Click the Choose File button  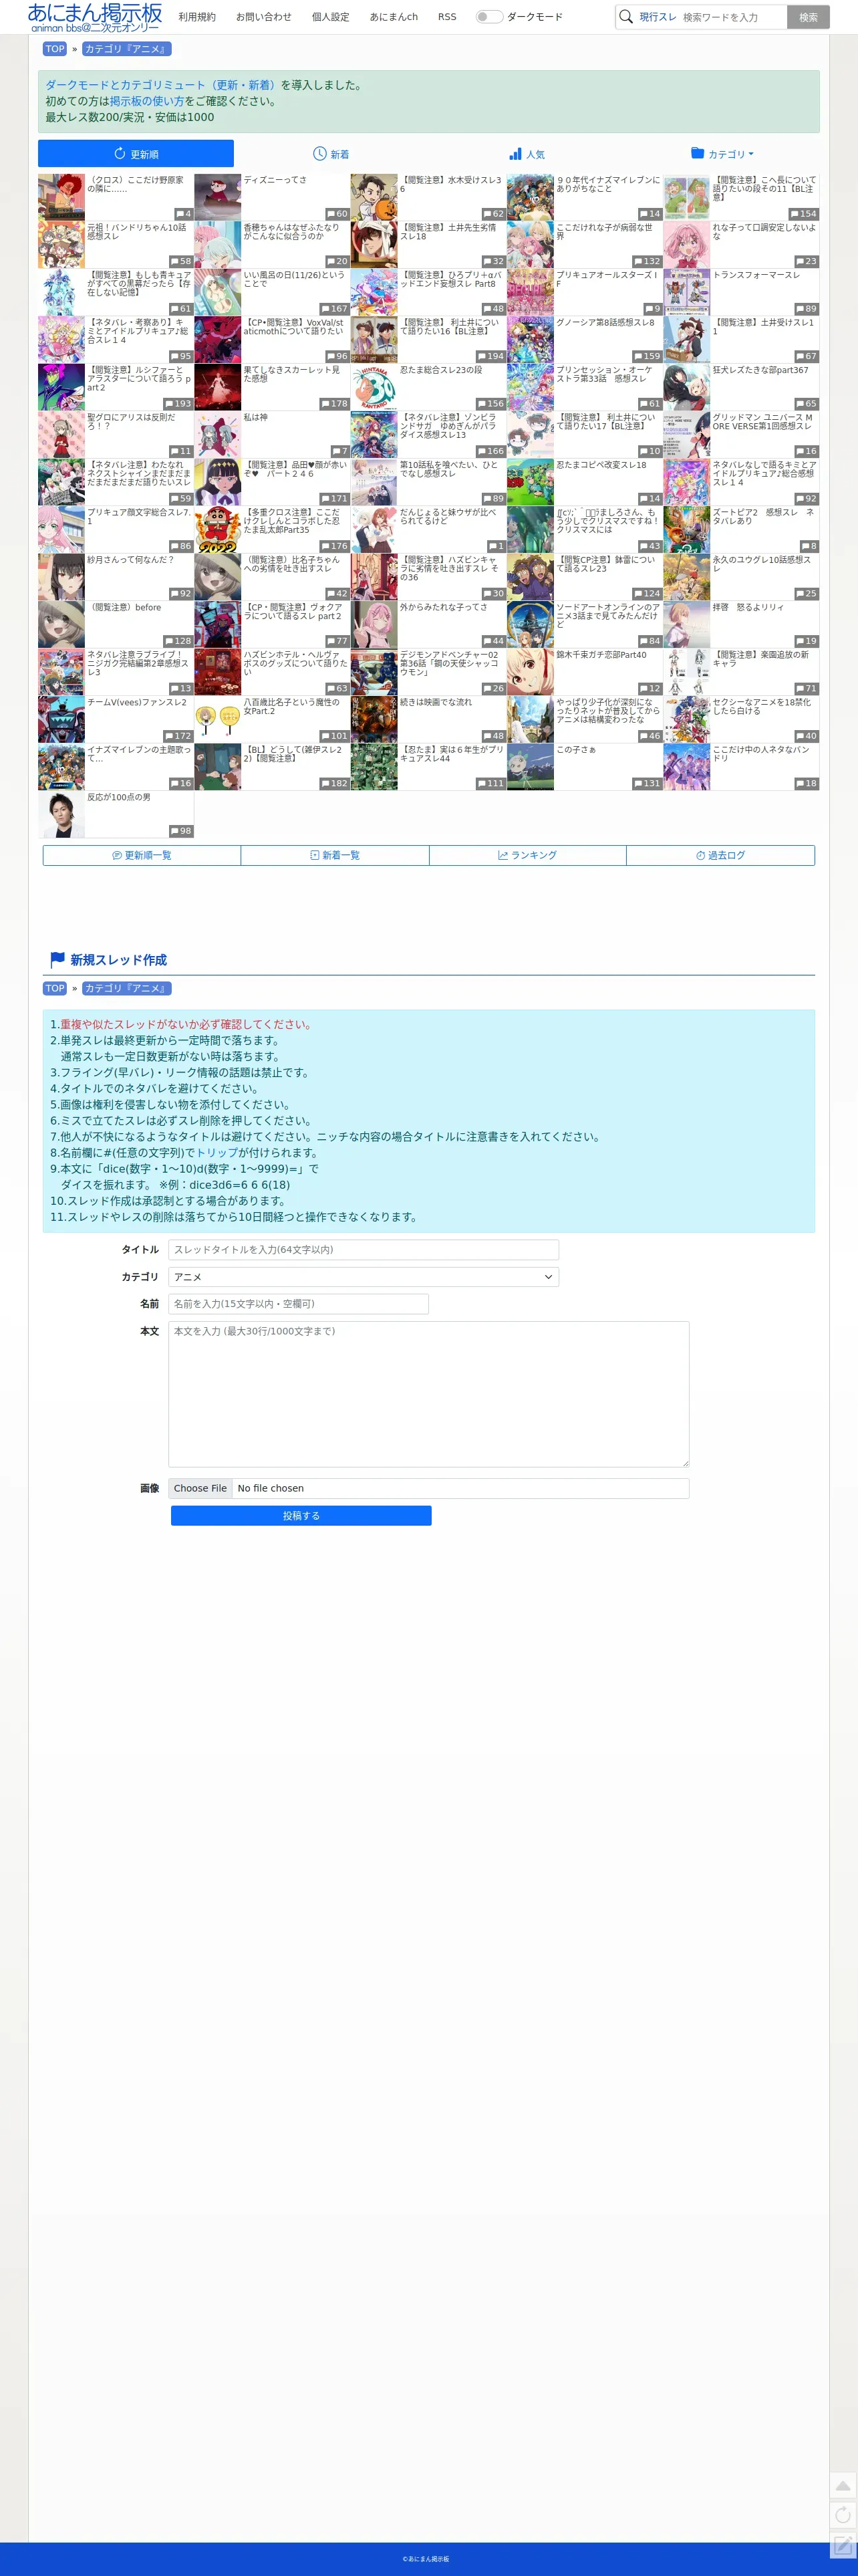[x=200, y=1488]
